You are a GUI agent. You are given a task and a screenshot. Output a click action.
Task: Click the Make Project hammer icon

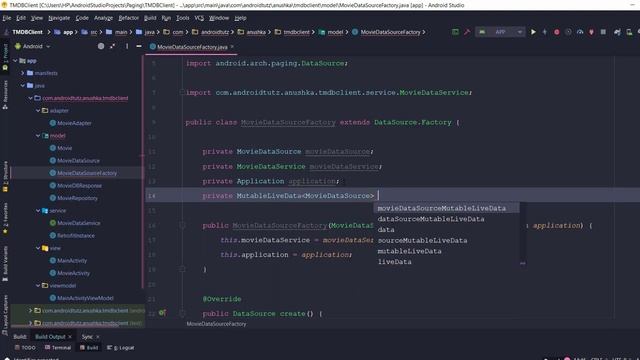pyautogui.click(x=467, y=32)
